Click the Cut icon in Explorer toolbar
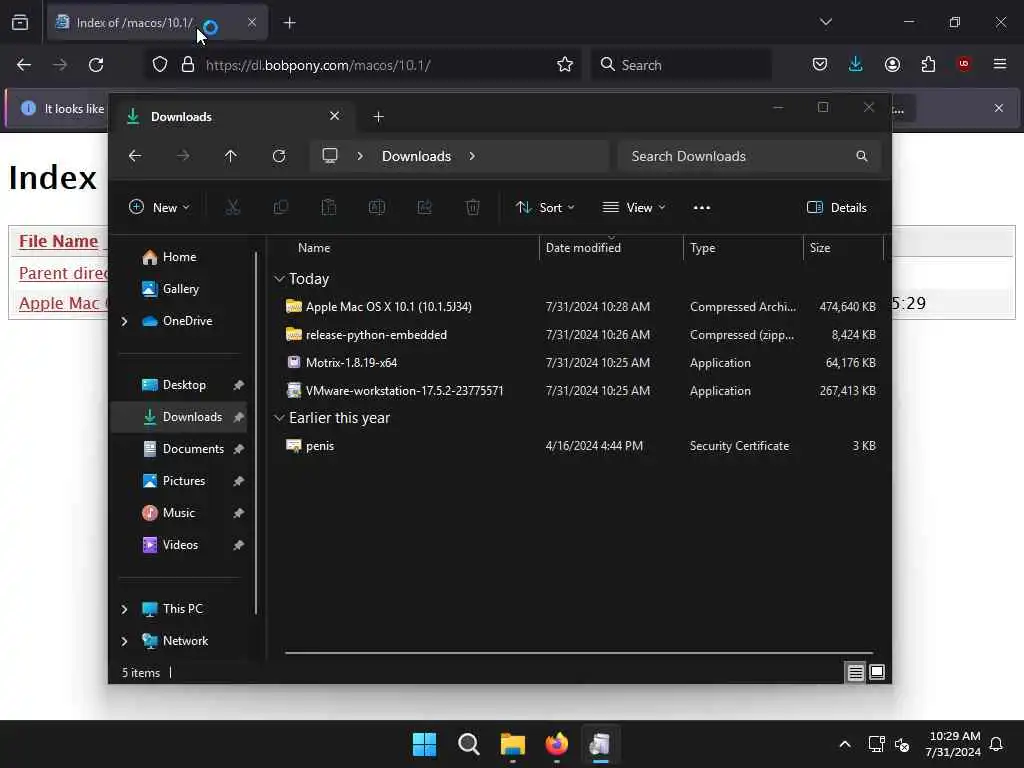Viewport: 1024px width, 768px height. click(232, 208)
